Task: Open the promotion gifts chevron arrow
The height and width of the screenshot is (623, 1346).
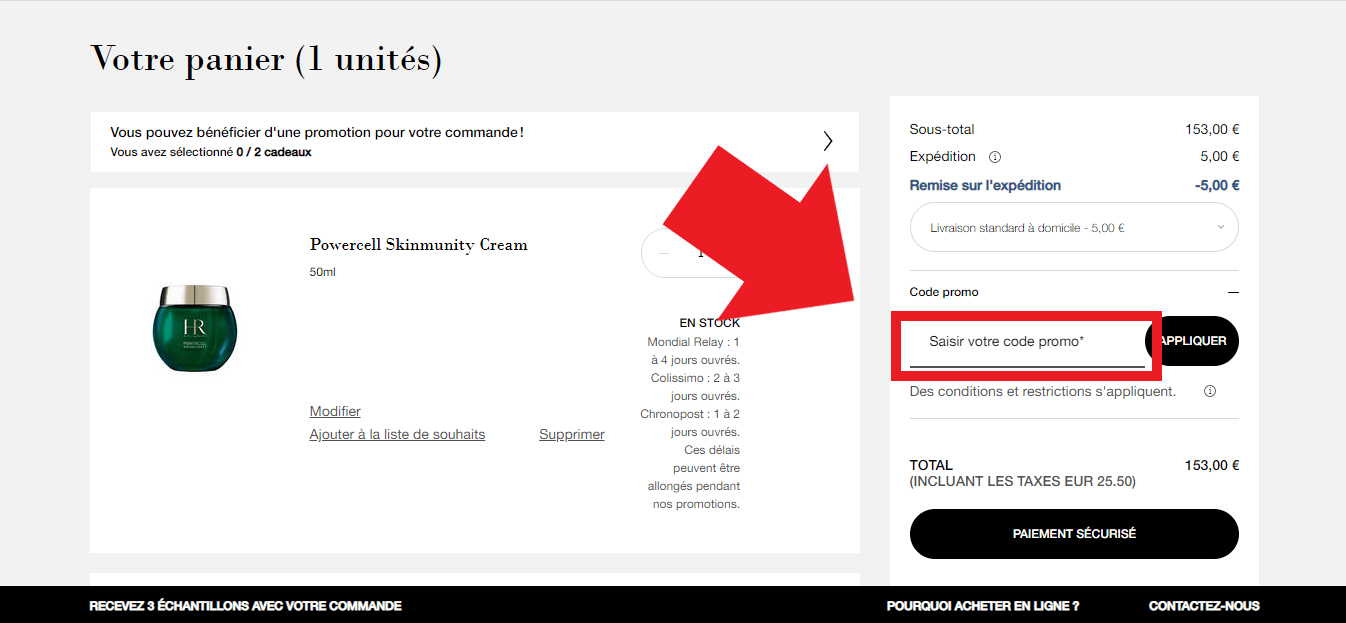Action: tap(828, 141)
